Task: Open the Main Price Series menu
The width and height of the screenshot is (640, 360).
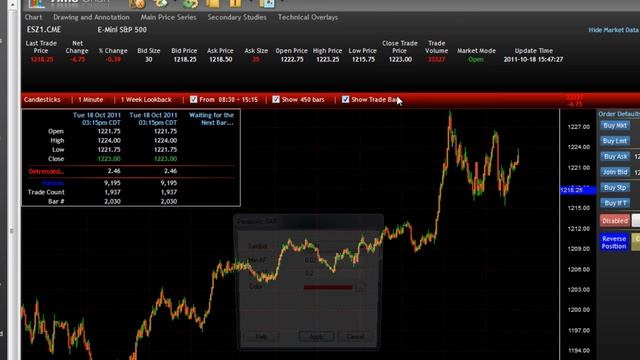Action: click(x=168, y=17)
